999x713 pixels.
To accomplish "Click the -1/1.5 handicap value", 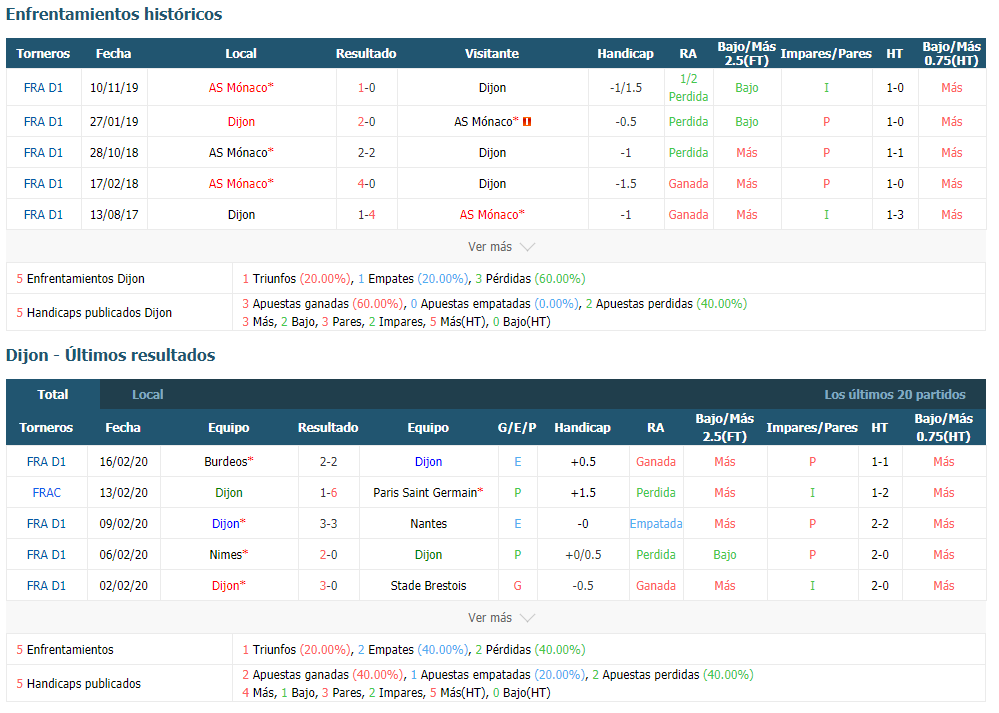I will [x=626, y=88].
